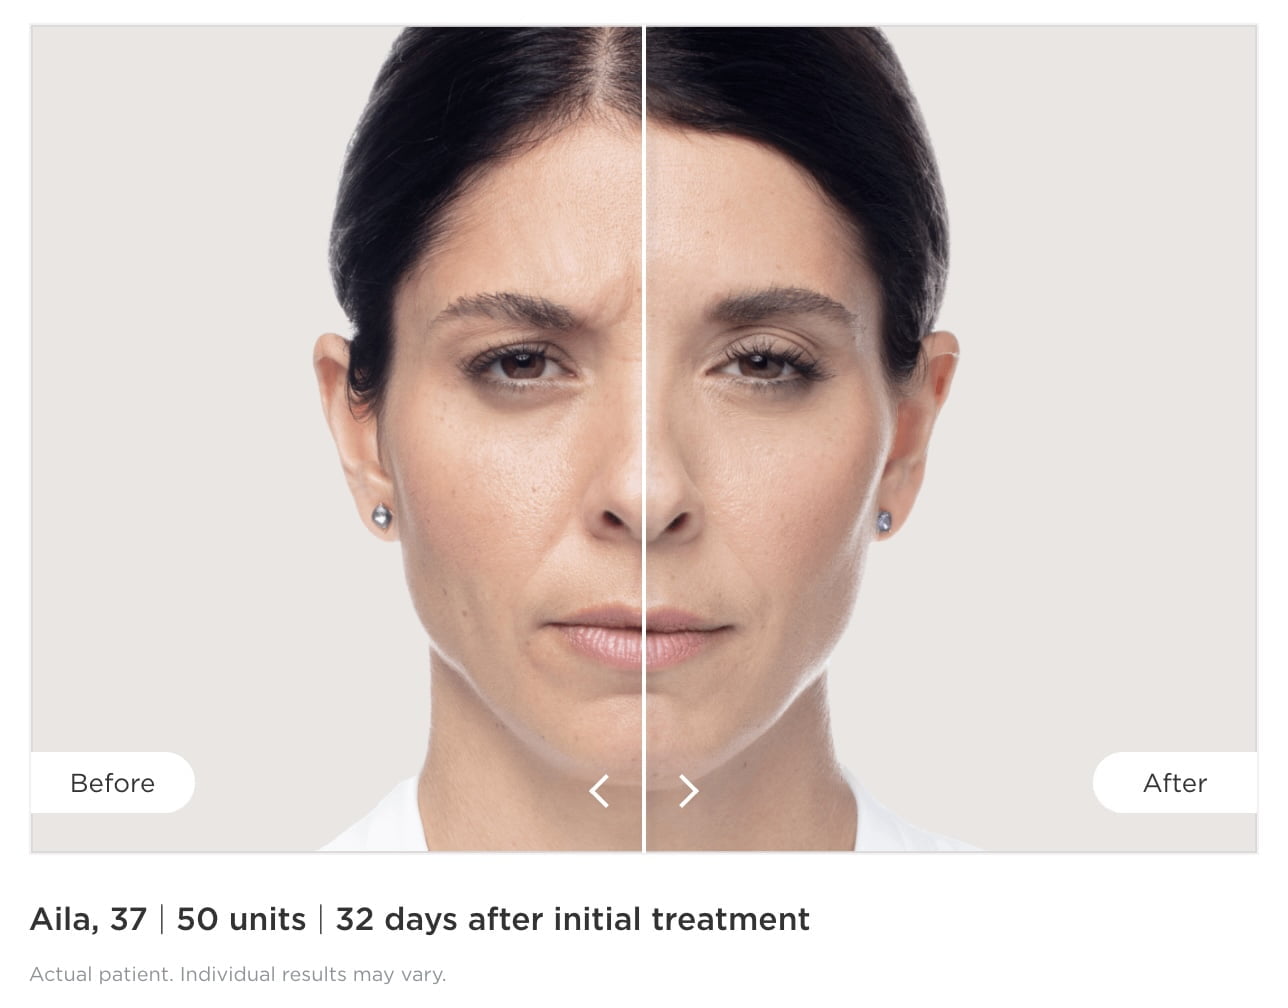Screen dimensions: 1288x1008
Task: Click the "50 units" caption text
Action: pos(241,919)
